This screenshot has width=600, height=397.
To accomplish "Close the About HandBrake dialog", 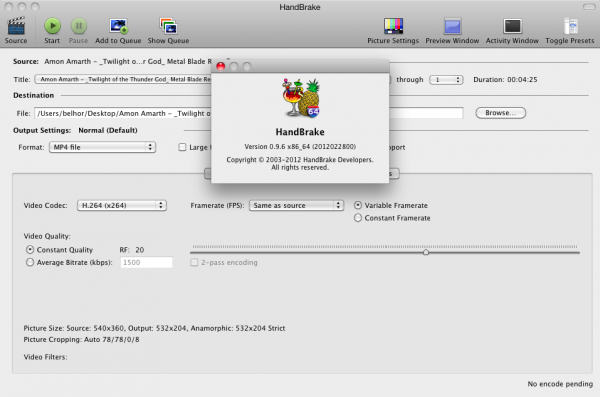I will pyautogui.click(x=220, y=66).
